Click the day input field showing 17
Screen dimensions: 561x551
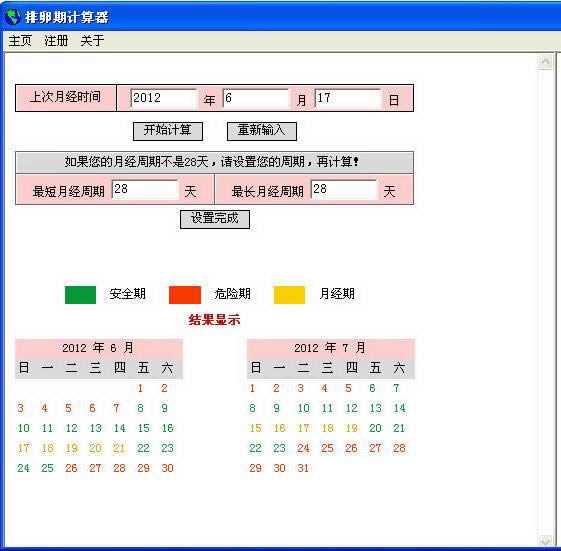point(347,98)
